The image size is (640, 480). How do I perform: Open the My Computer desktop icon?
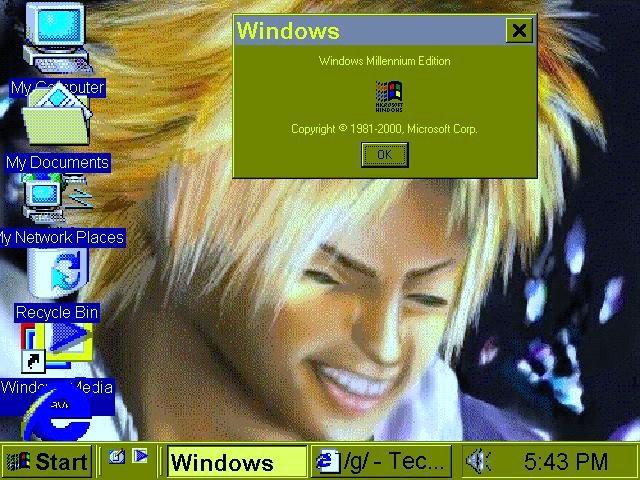[x=57, y=38]
